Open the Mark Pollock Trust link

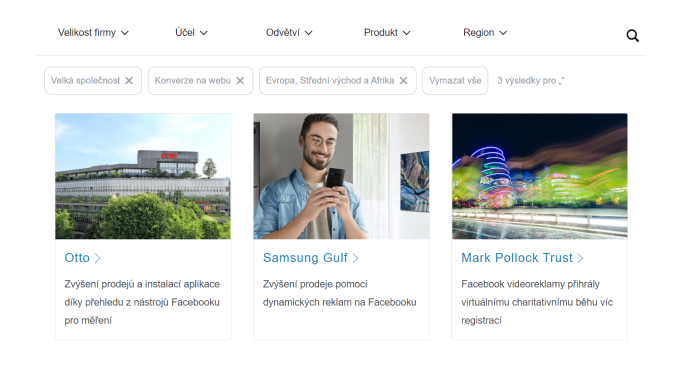click(517, 258)
